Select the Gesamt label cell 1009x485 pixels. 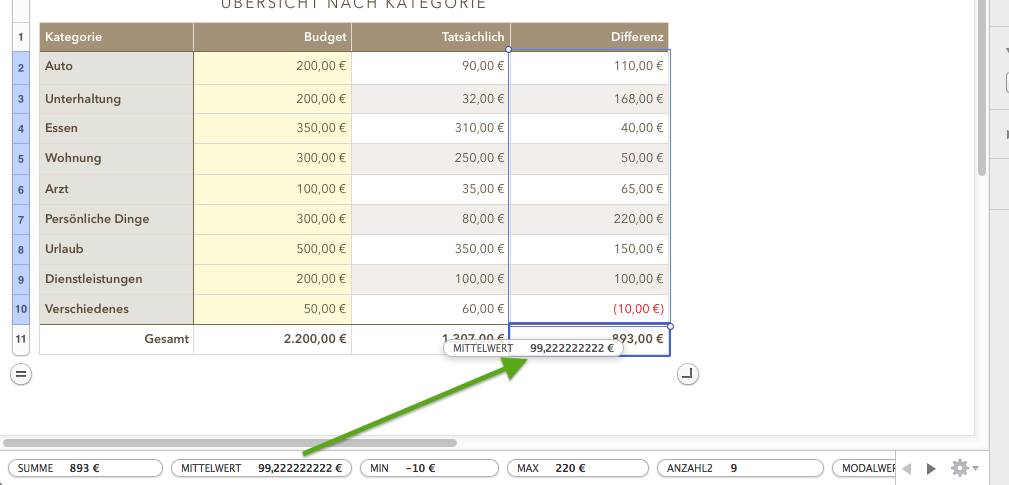pos(116,340)
